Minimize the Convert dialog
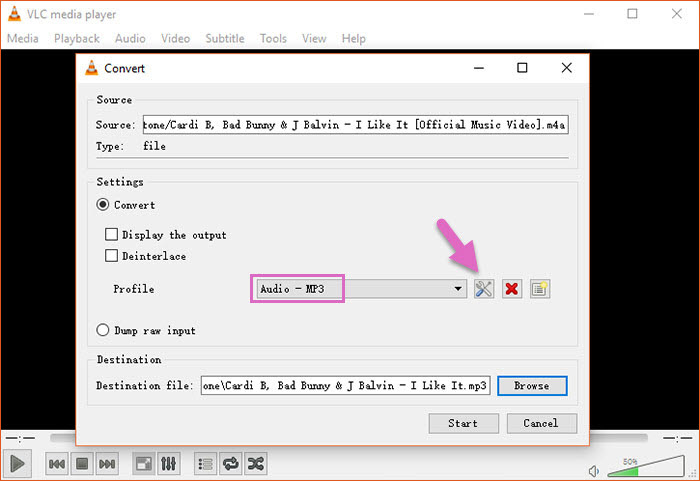 point(479,68)
